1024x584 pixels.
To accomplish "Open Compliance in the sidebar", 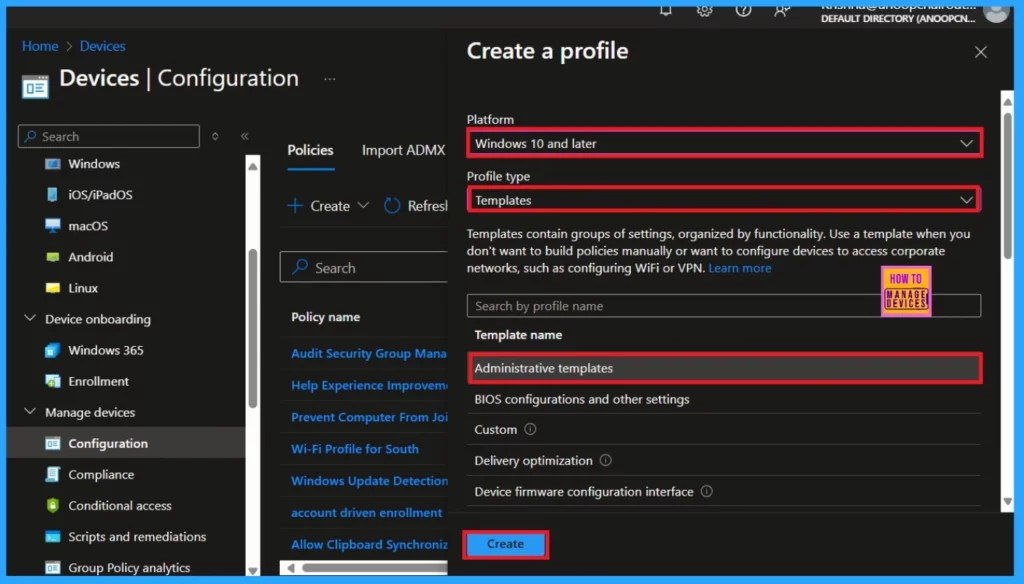I will (101, 474).
